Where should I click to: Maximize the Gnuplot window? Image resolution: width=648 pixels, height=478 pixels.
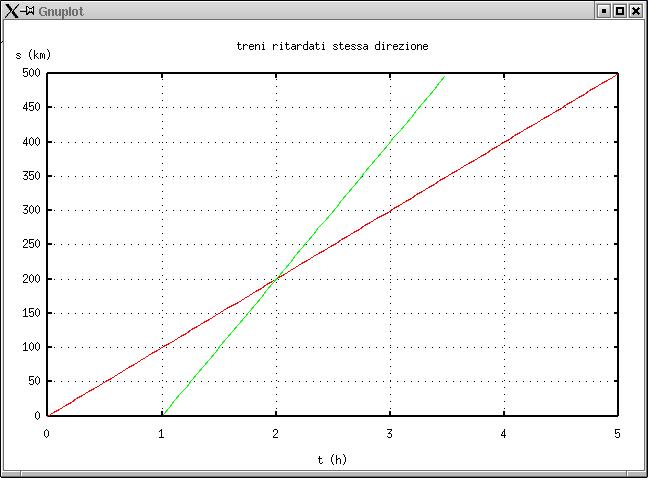pos(620,10)
